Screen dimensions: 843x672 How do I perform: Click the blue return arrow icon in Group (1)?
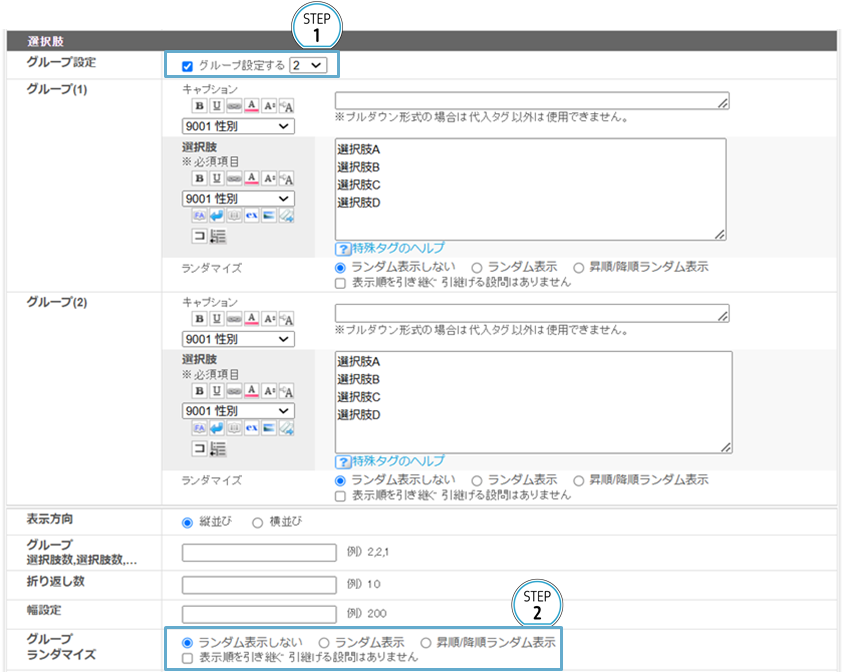coord(216,216)
